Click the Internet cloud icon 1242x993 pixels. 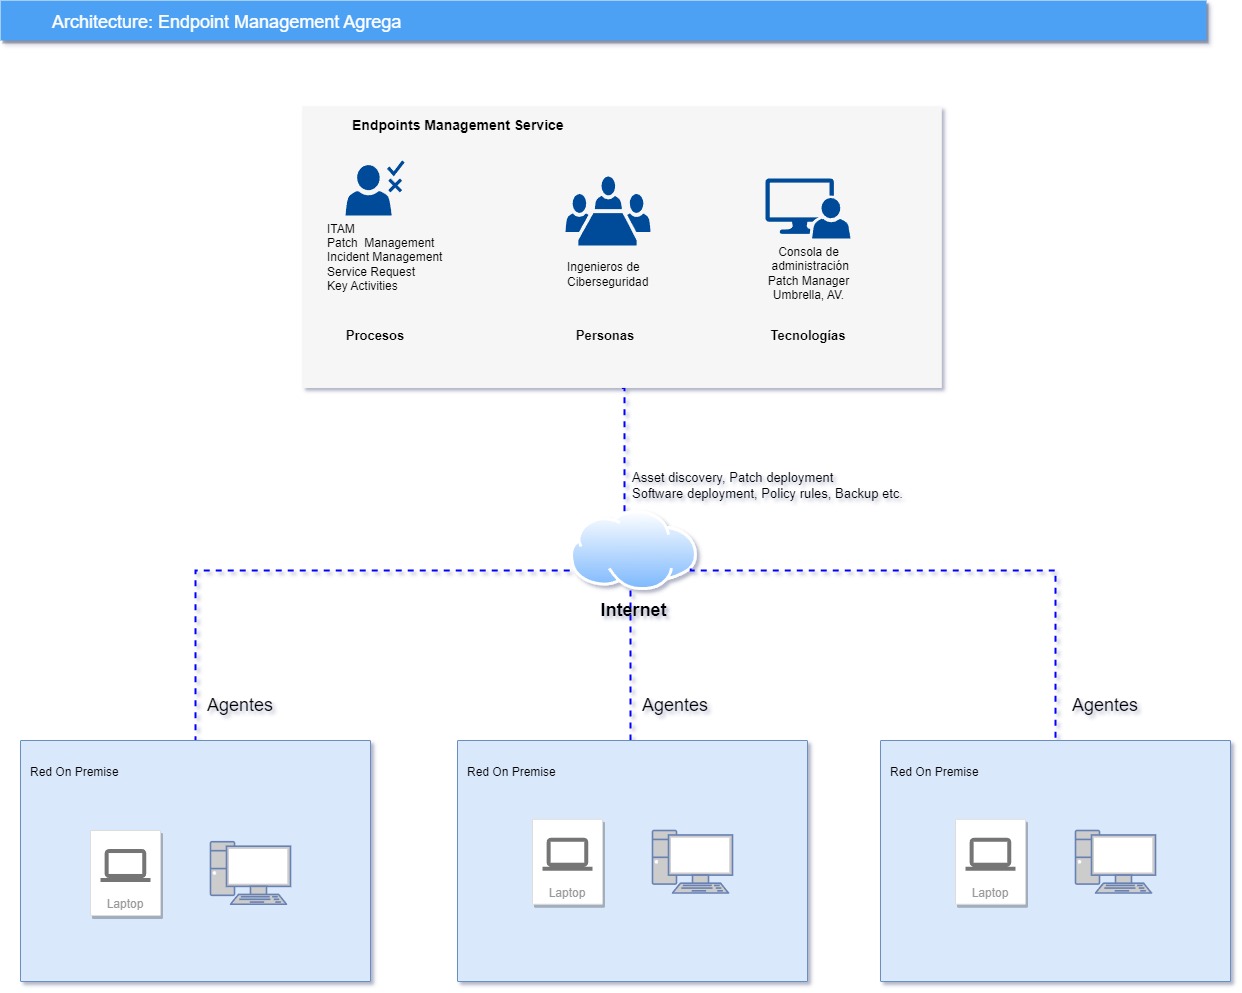point(634,551)
